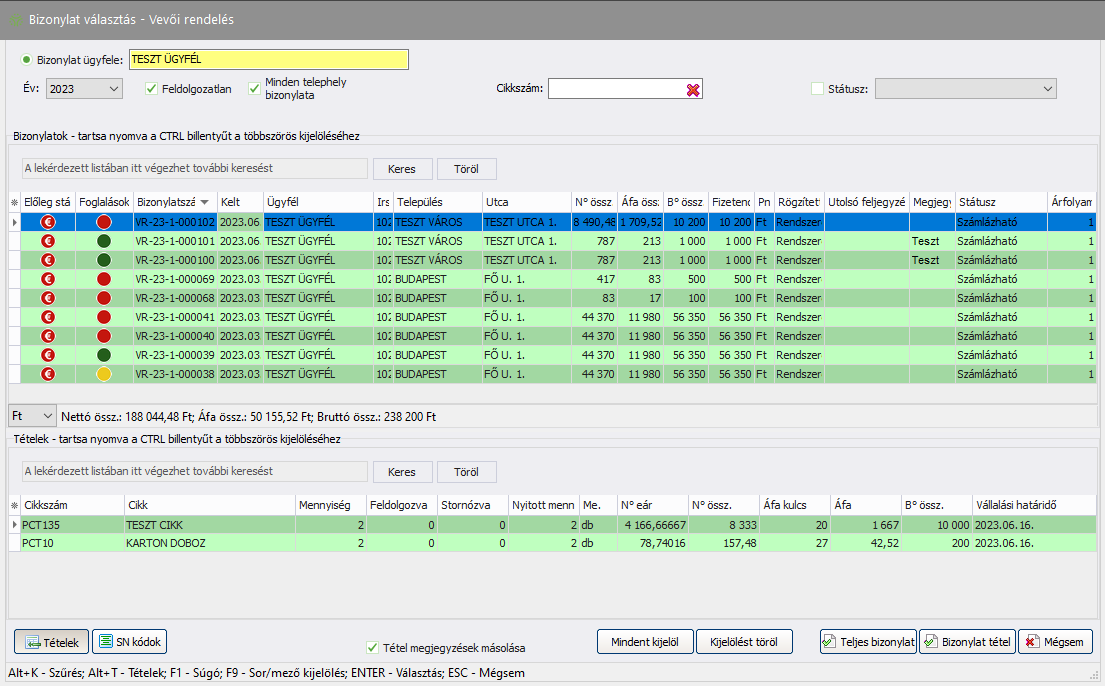Click the advance payment icon in row VR-23-1-000069

[47, 279]
